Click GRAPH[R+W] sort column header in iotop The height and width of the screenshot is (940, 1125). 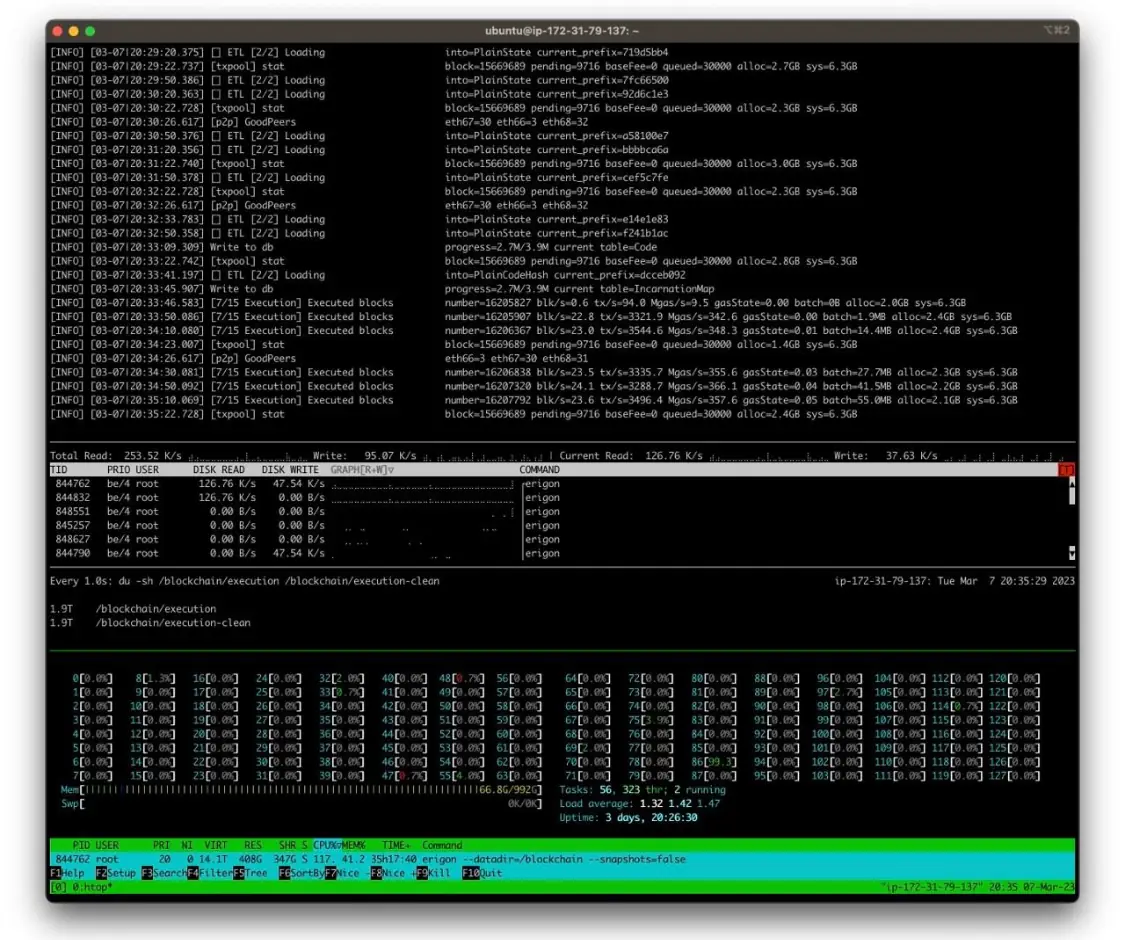click(x=362, y=469)
